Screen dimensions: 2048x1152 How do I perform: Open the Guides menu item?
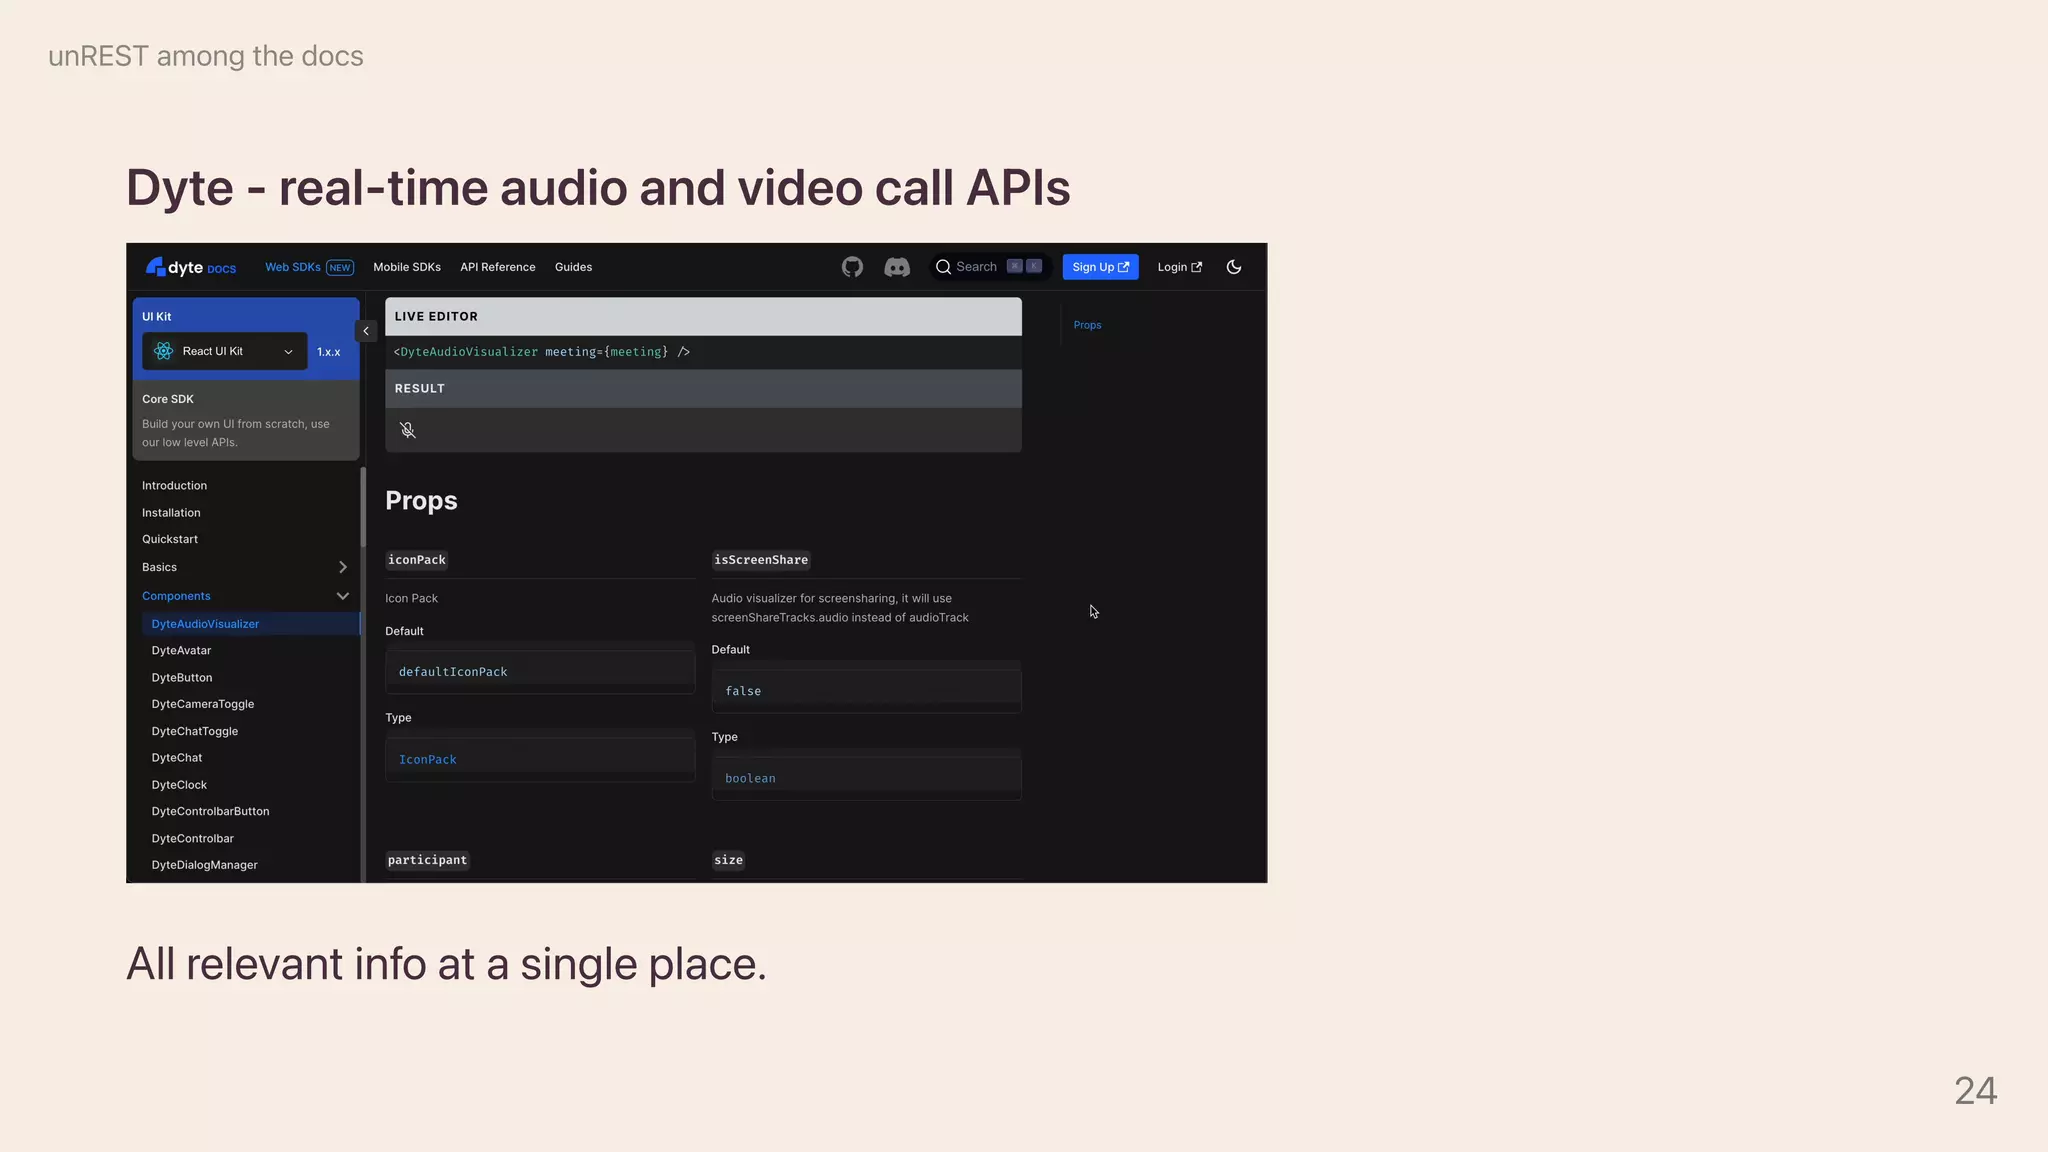[574, 267]
